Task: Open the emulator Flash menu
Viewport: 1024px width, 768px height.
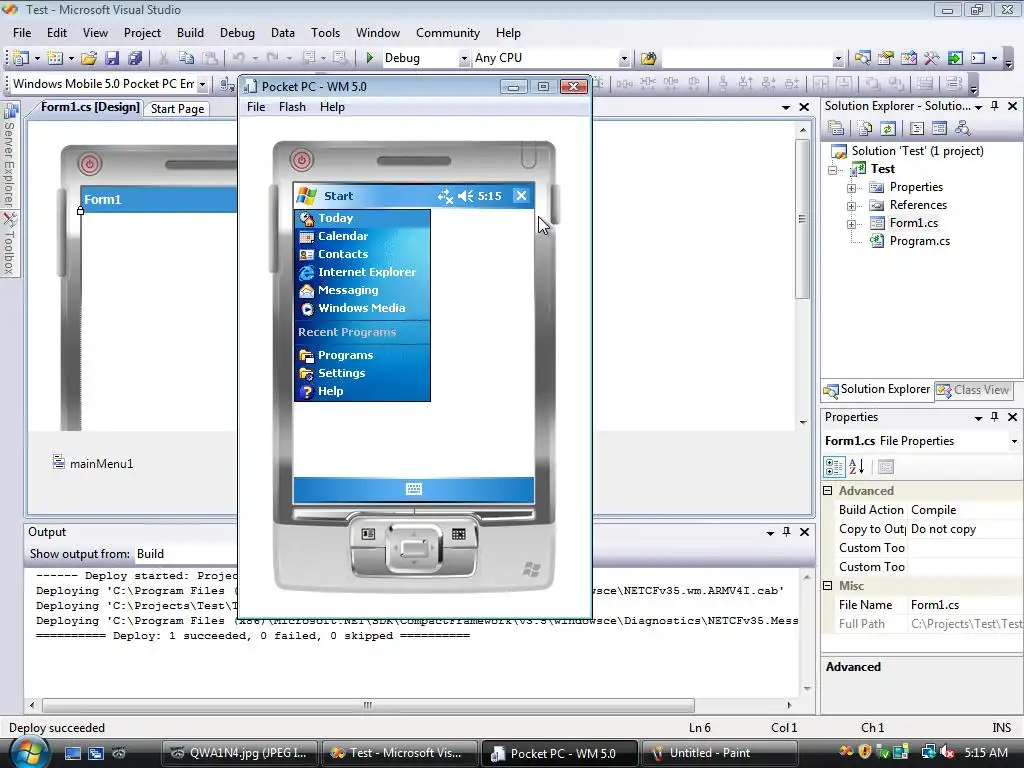Action: click(x=292, y=107)
